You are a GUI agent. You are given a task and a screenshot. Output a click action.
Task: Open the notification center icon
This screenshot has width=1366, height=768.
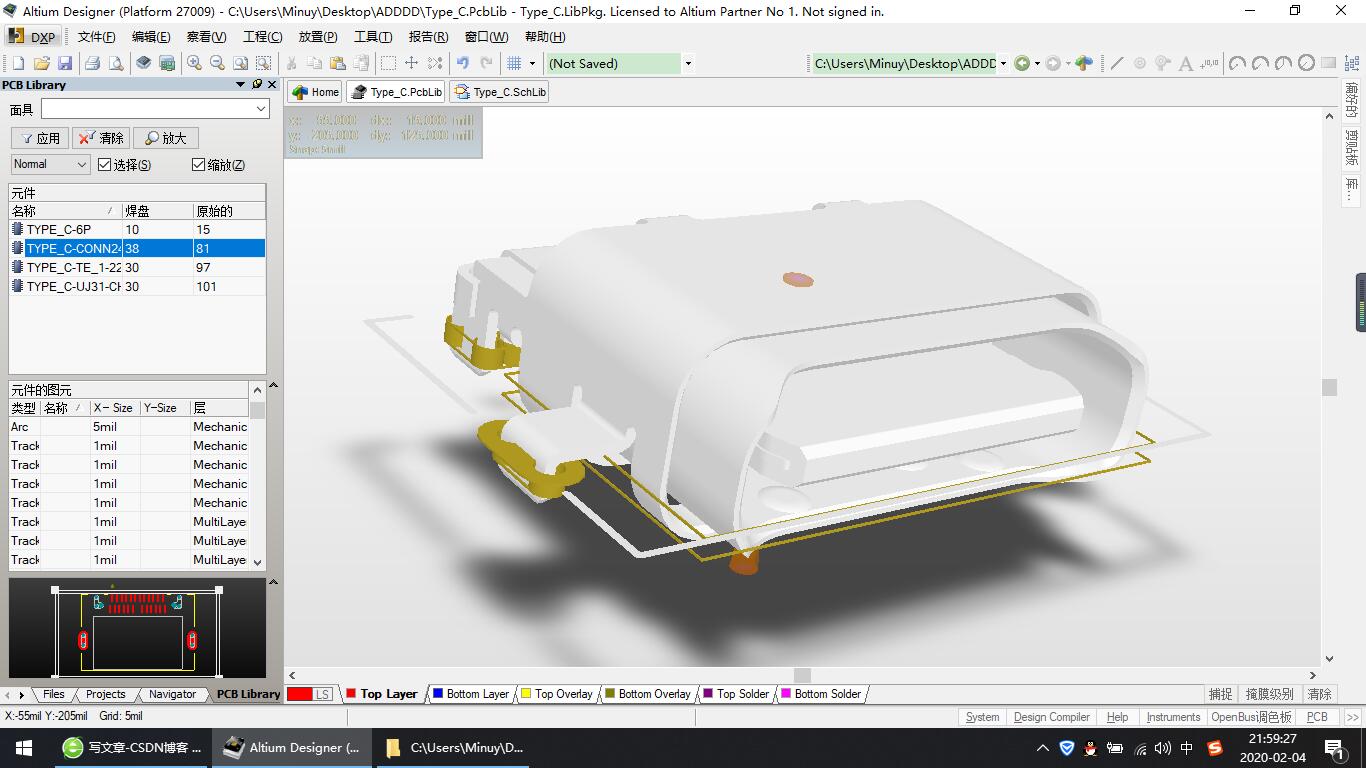(x=1334, y=747)
